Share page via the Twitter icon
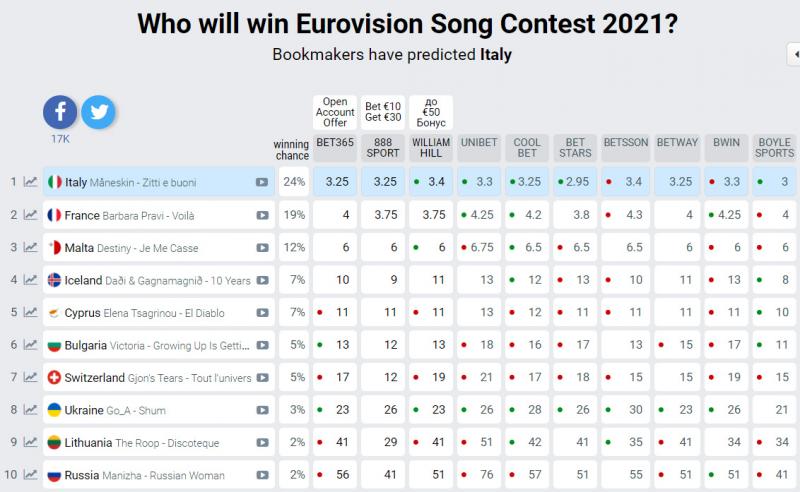The image size is (800, 492). click(98, 112)
